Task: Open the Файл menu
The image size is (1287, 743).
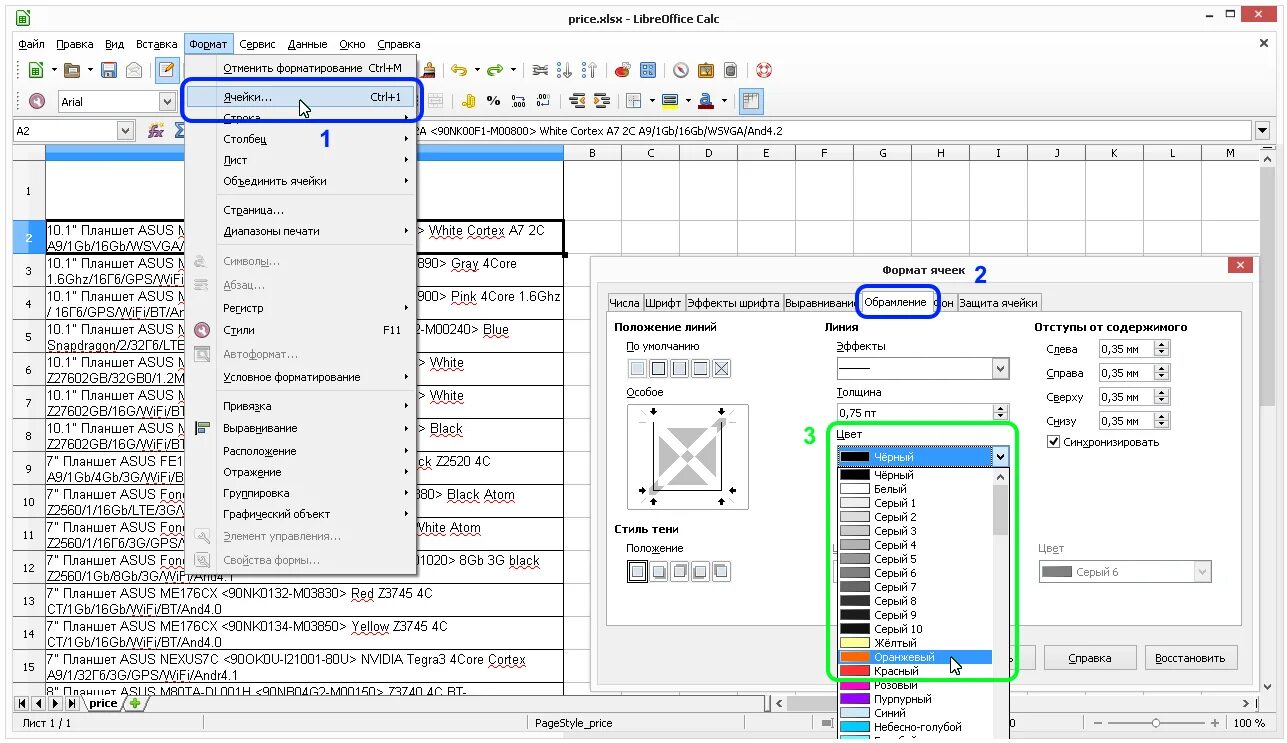Action: click(x=31, y=44)
